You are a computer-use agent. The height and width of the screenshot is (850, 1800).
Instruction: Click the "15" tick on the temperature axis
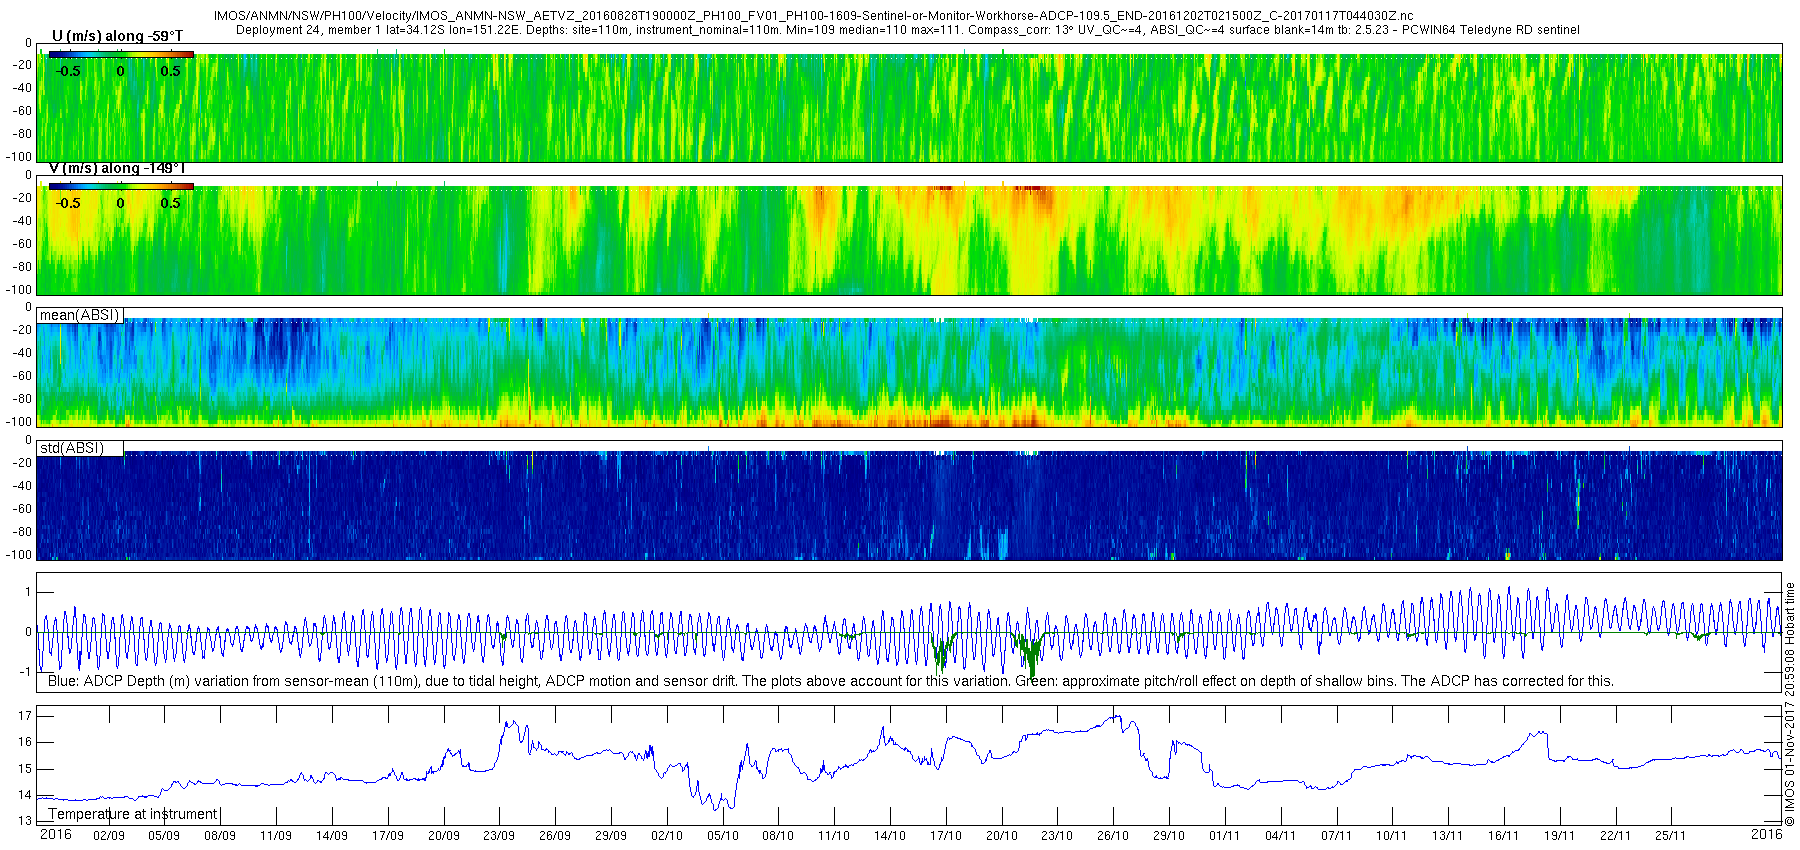click(x=25, y=769)
